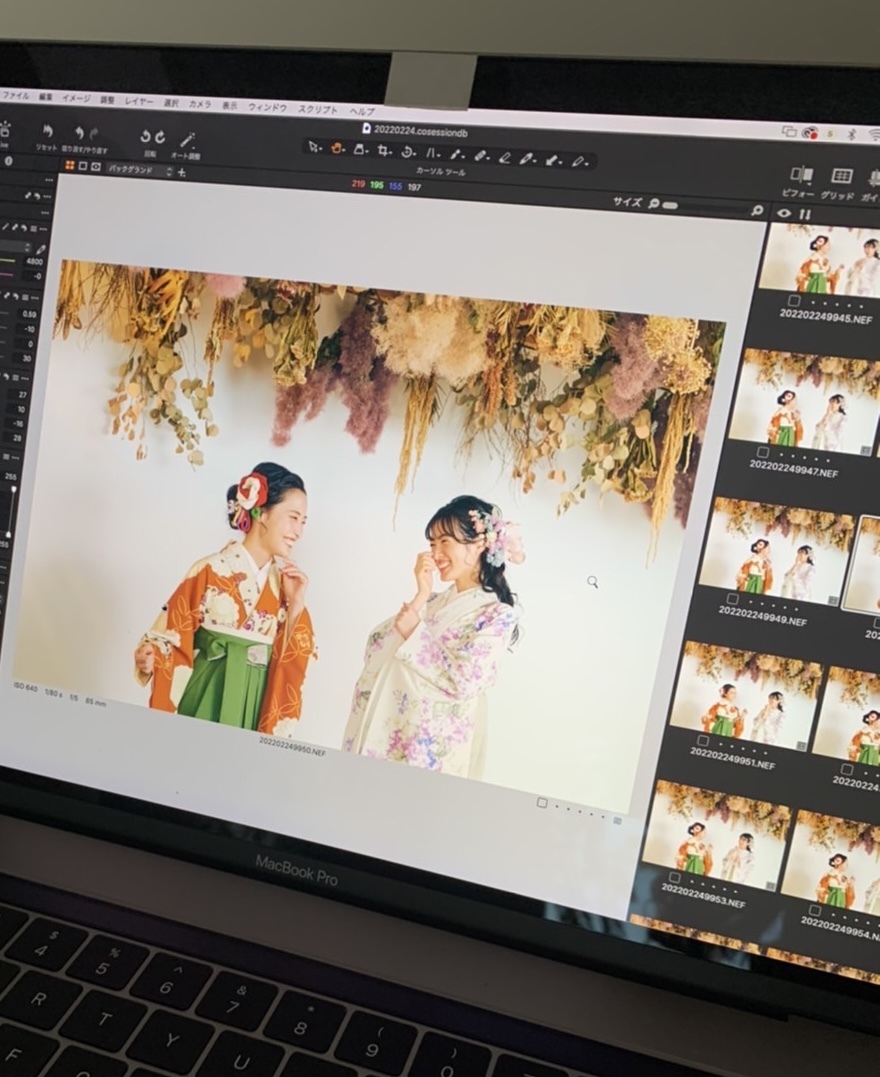Open the browser sort order arrows menu
This screenshot has height=1077, width=880.
(805, 214)
